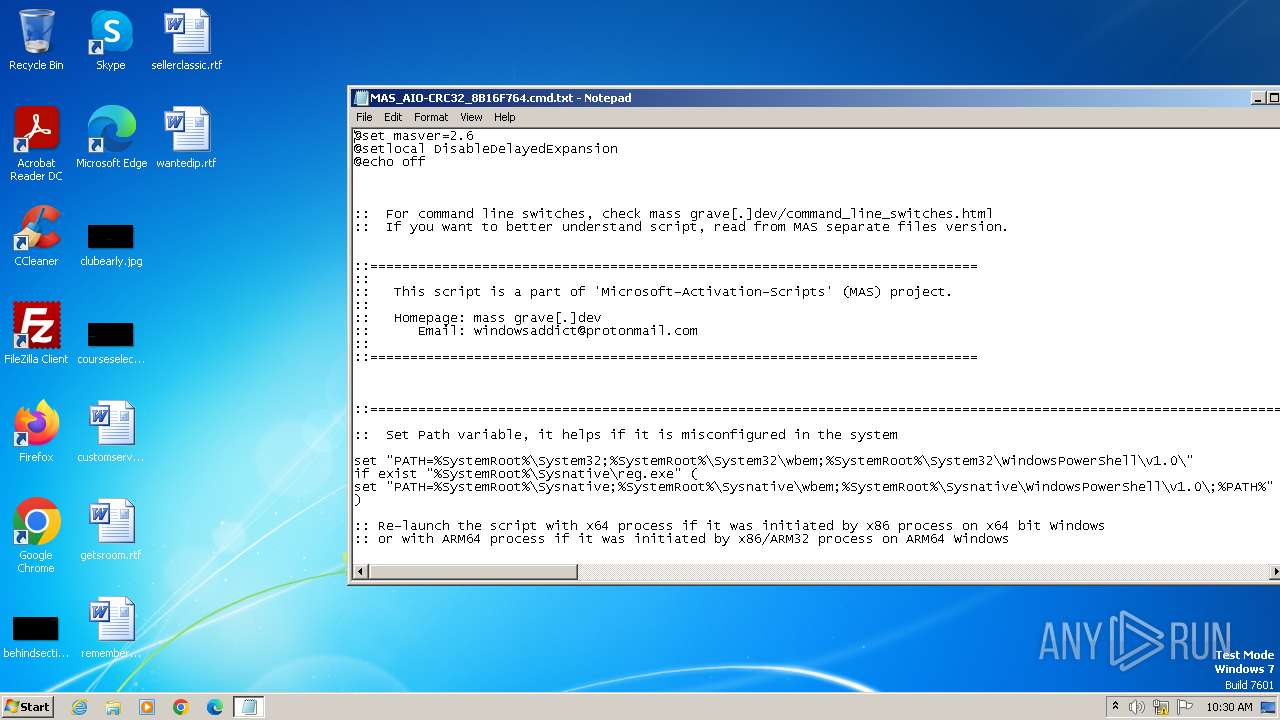Click the email windowsaddict@protonmail.com text
1280x720 pixels.
pos(585,330)
